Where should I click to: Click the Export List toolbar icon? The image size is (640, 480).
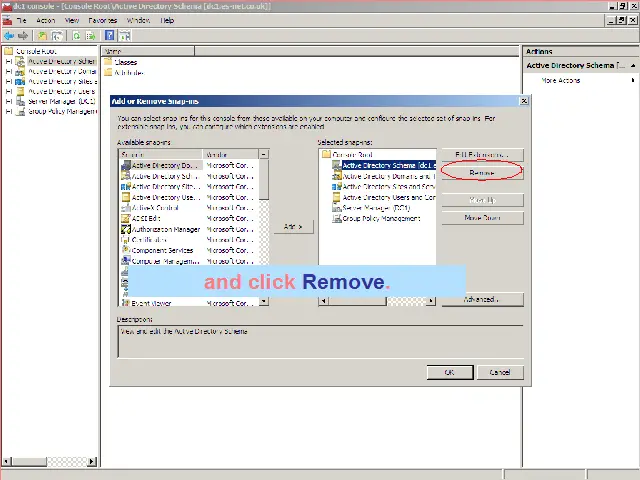[x=90, y=36]
